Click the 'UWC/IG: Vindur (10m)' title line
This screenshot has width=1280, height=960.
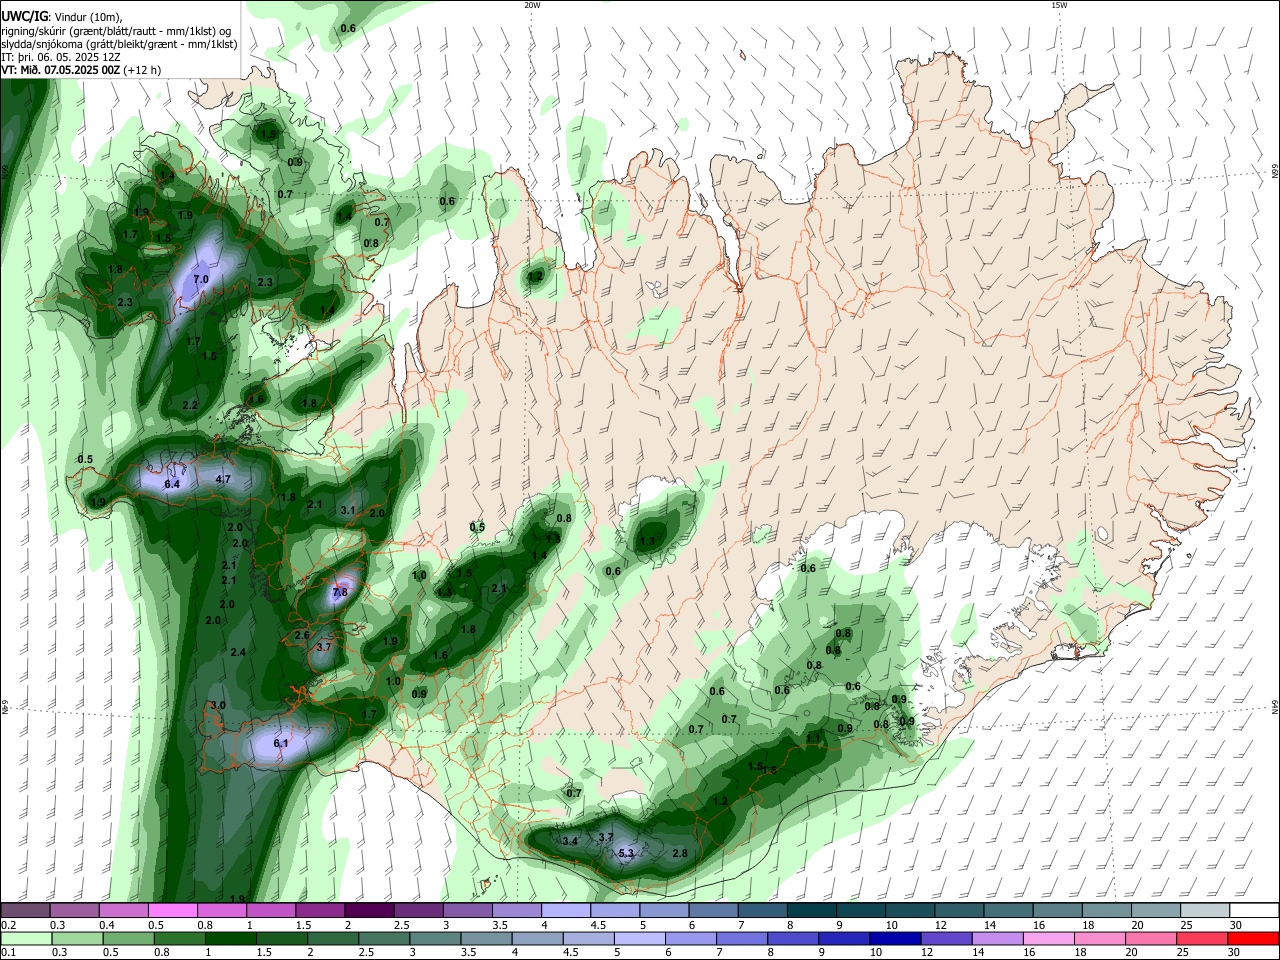tap(61, 17)
